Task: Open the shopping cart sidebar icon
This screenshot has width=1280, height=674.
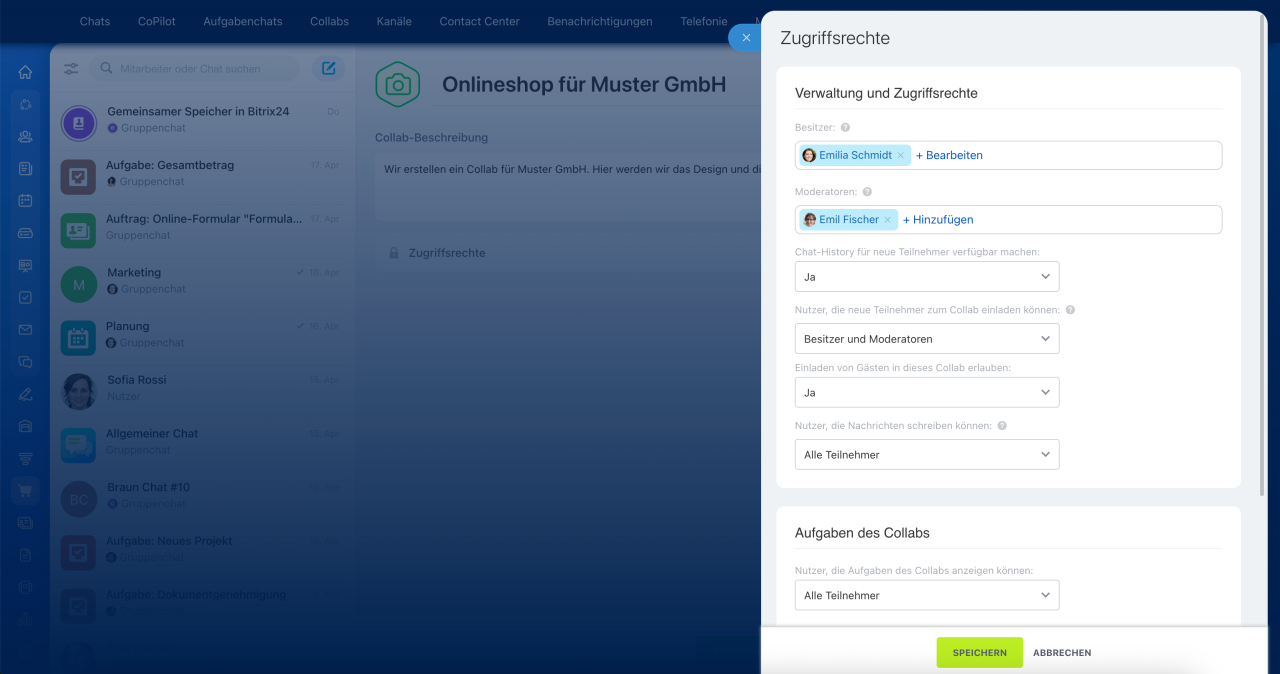Action: 25,491
